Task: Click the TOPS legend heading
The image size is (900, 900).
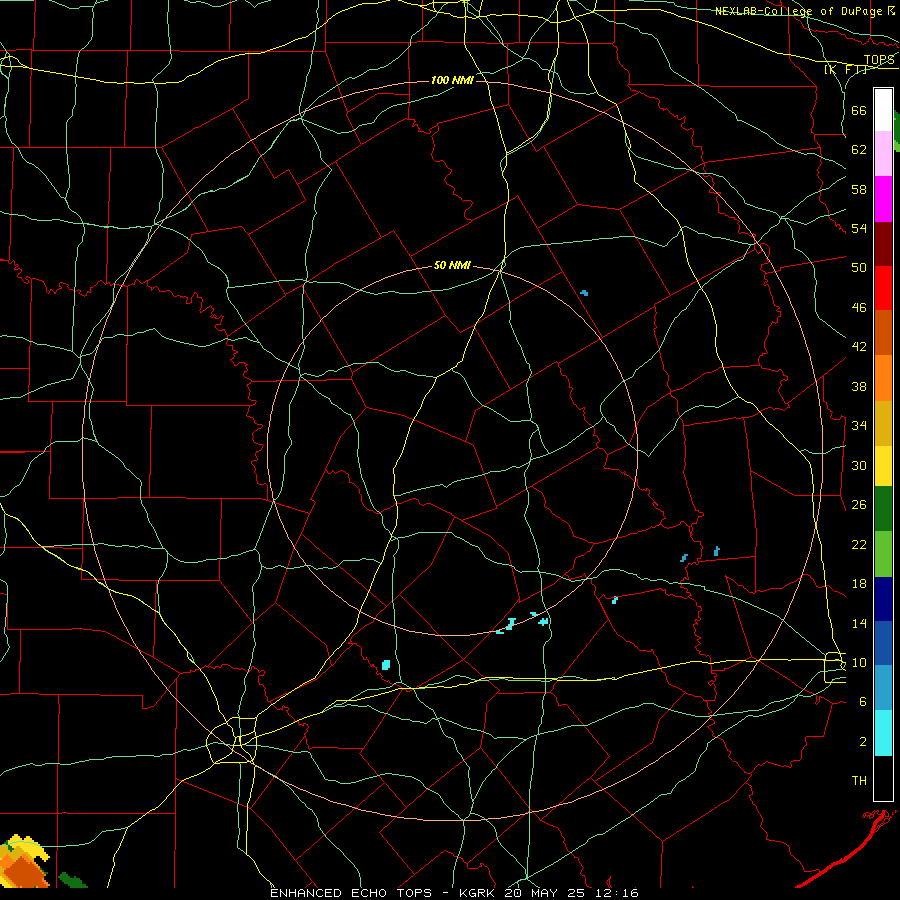Action: pos(879,60)
